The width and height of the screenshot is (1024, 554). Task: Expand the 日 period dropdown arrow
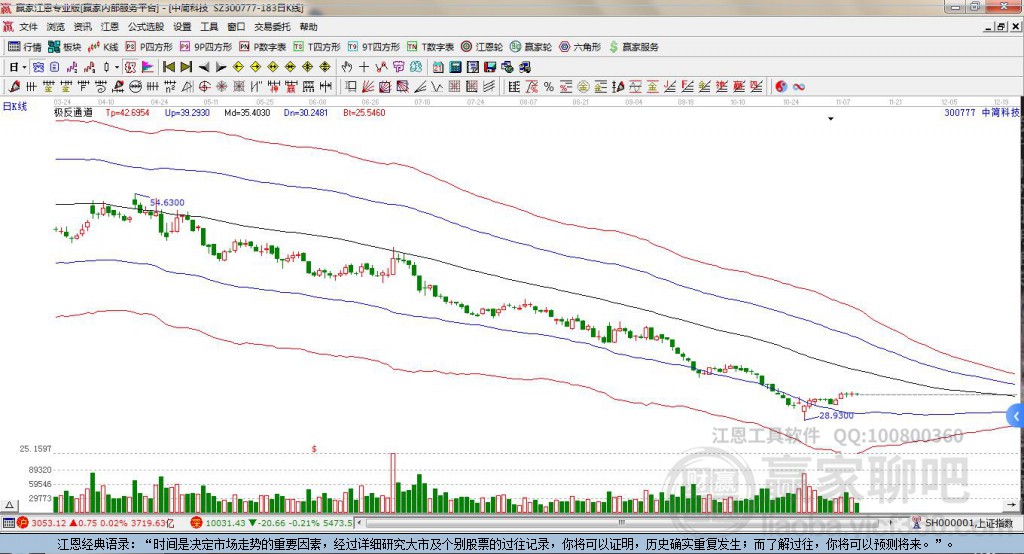(x=24, y=67)
